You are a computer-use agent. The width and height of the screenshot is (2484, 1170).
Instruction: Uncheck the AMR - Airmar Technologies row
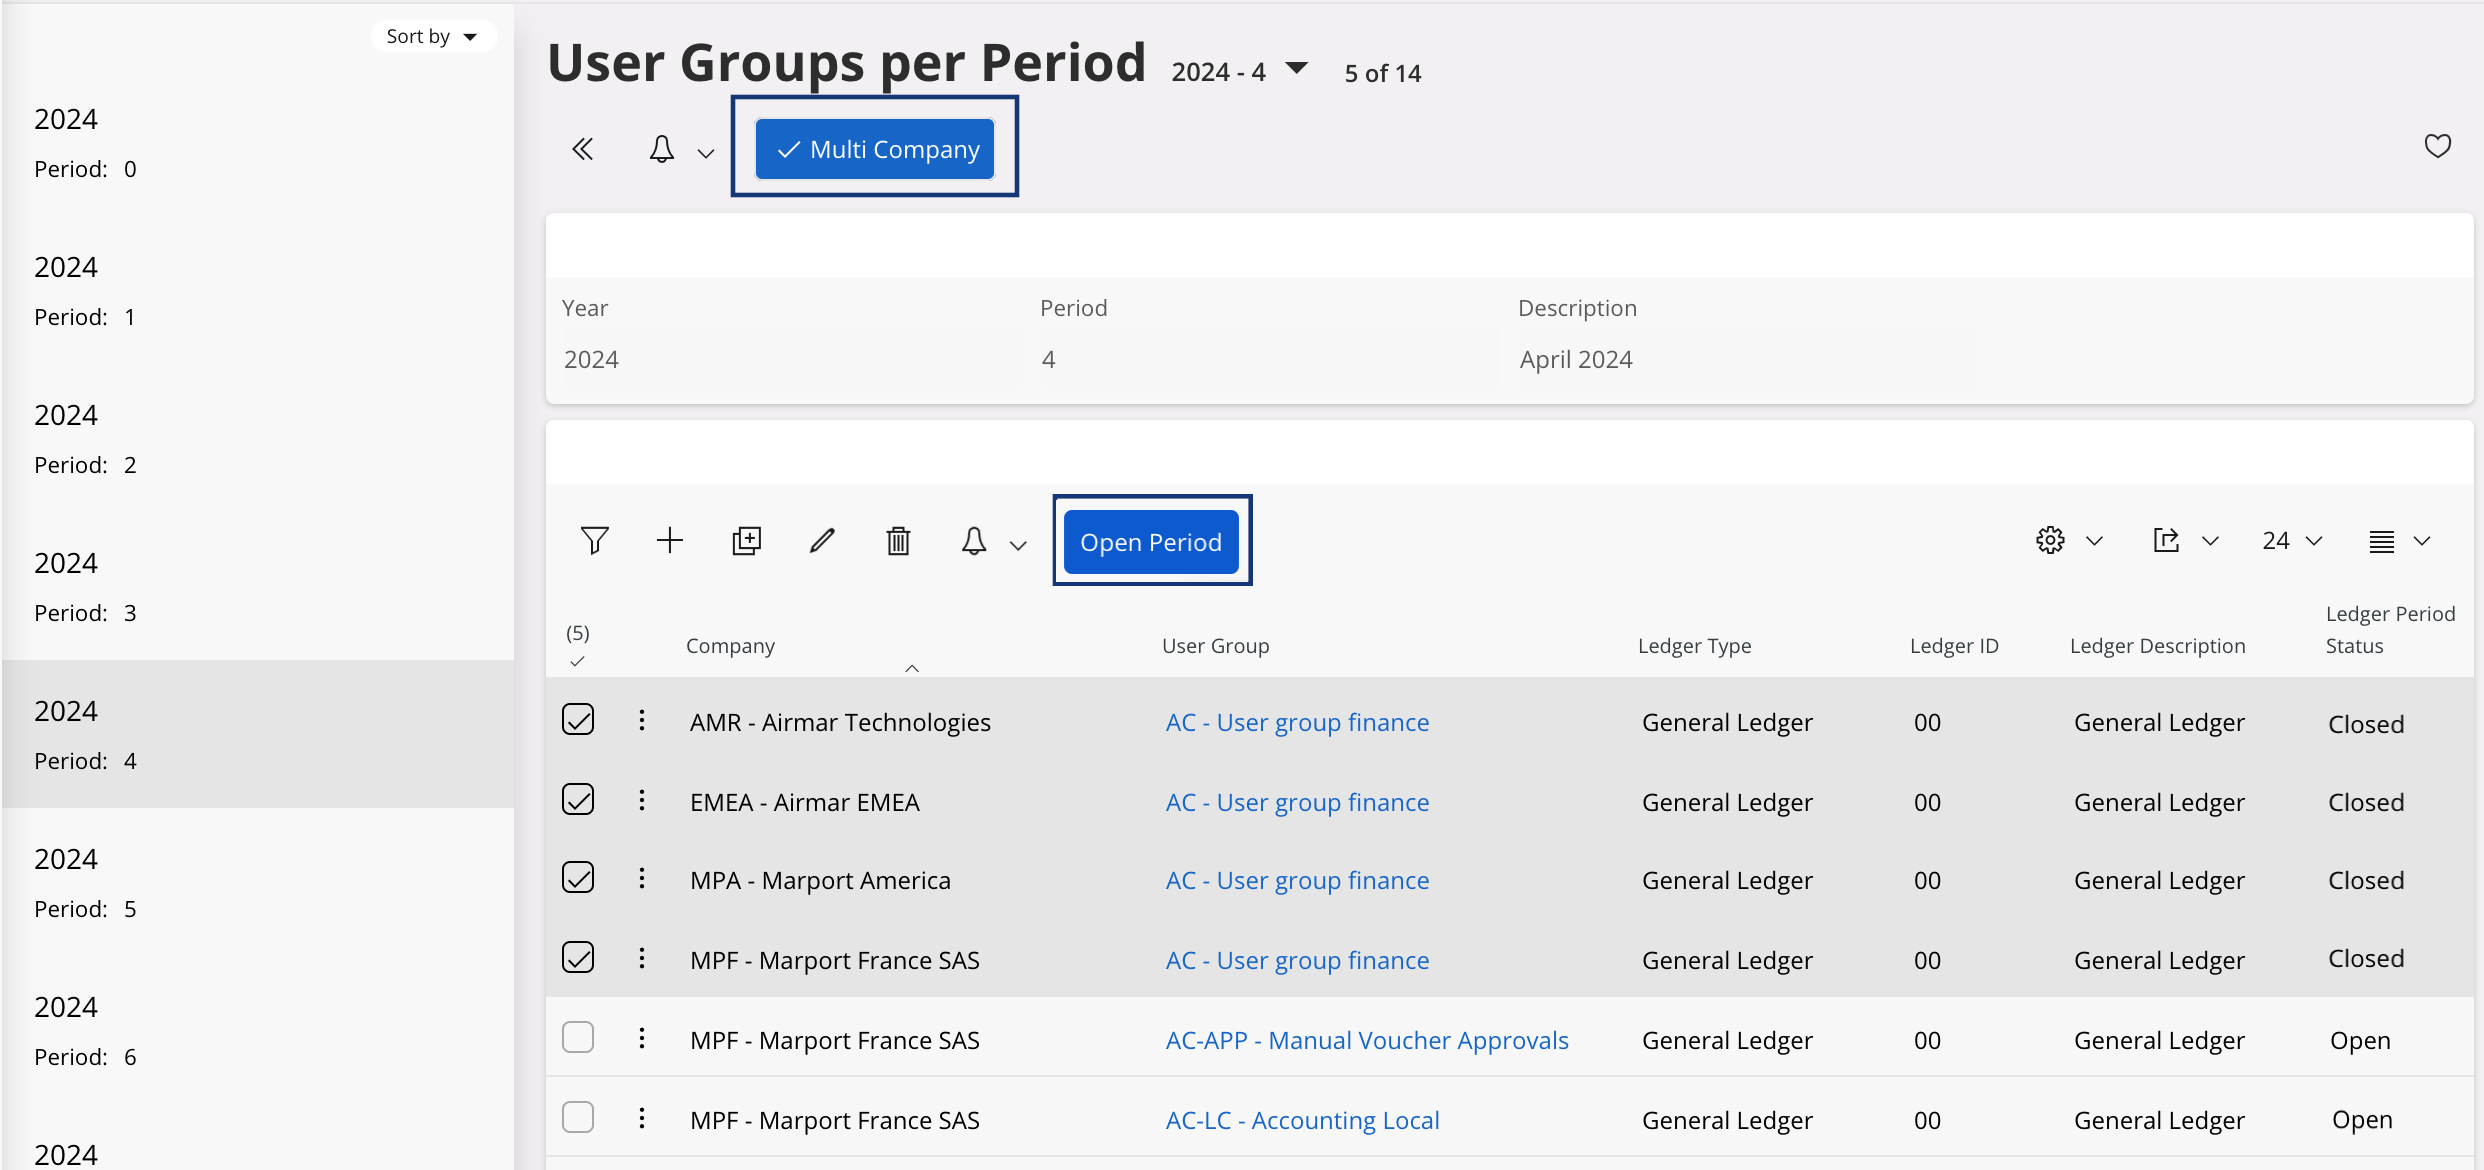578,720
